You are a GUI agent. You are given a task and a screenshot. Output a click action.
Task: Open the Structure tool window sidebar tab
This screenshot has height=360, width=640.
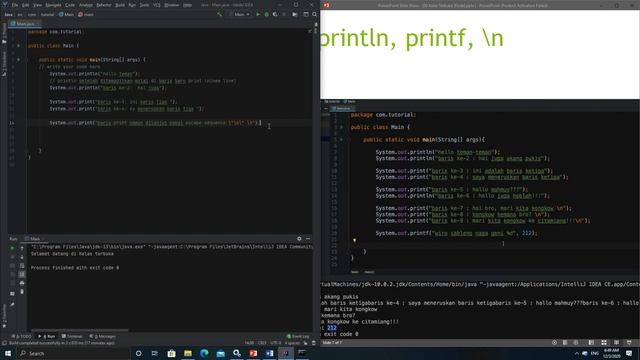coord(4,63)
